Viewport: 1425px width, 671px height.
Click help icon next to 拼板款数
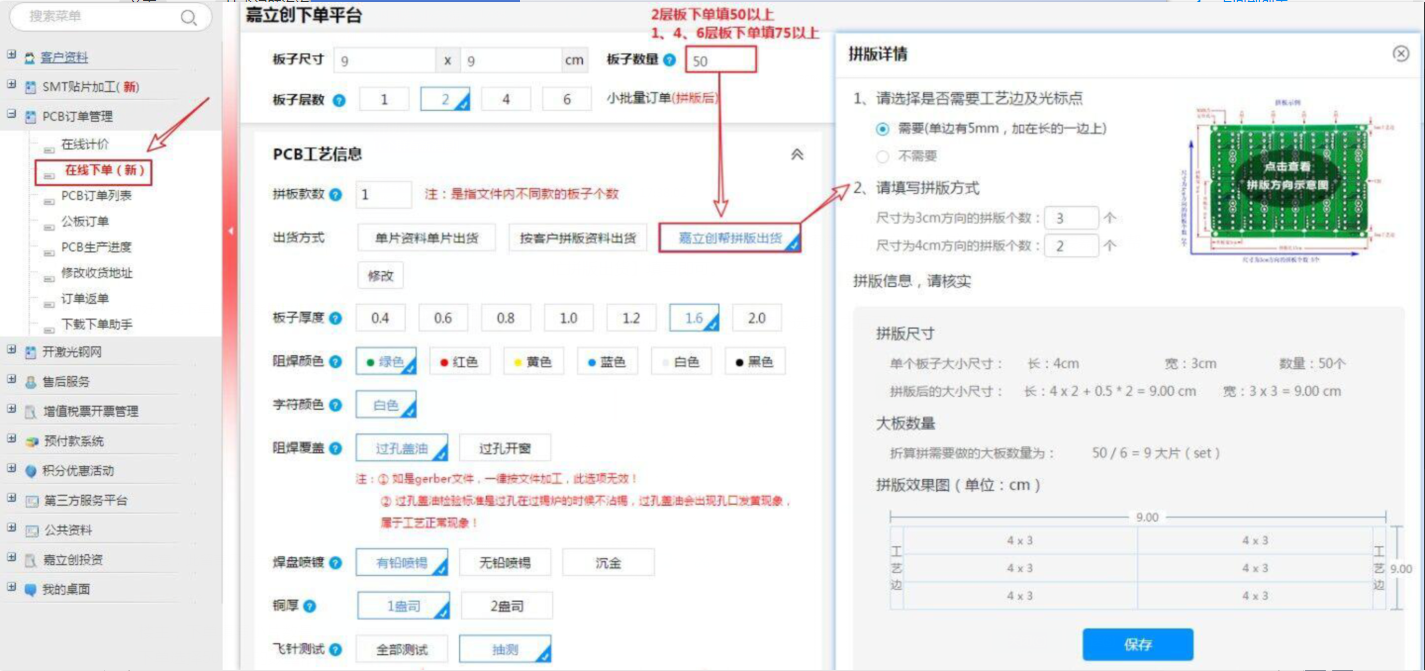click(336, 195)
